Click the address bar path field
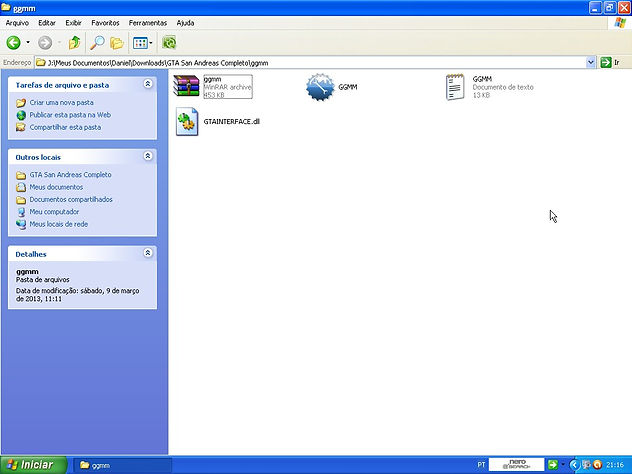 310,62
